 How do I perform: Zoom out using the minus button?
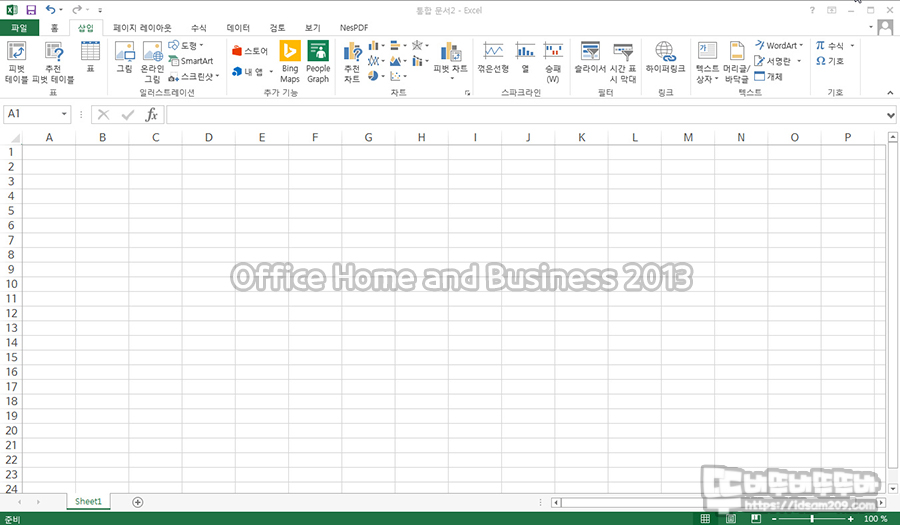tap(774, 519)
